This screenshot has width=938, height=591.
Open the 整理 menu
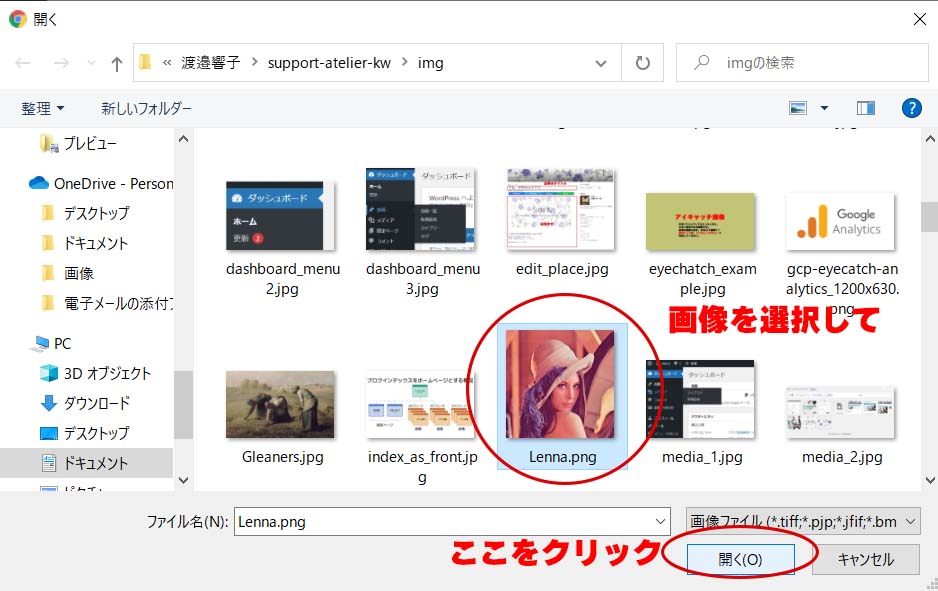point(43,108)
